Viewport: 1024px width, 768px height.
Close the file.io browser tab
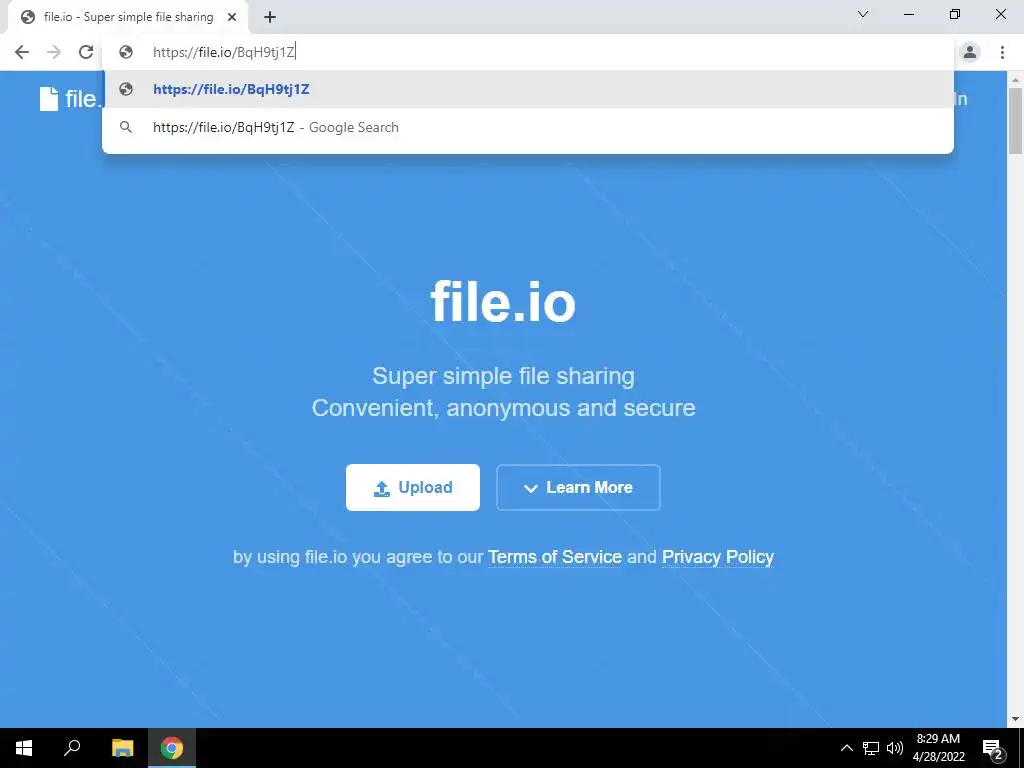tap(232, 17)
